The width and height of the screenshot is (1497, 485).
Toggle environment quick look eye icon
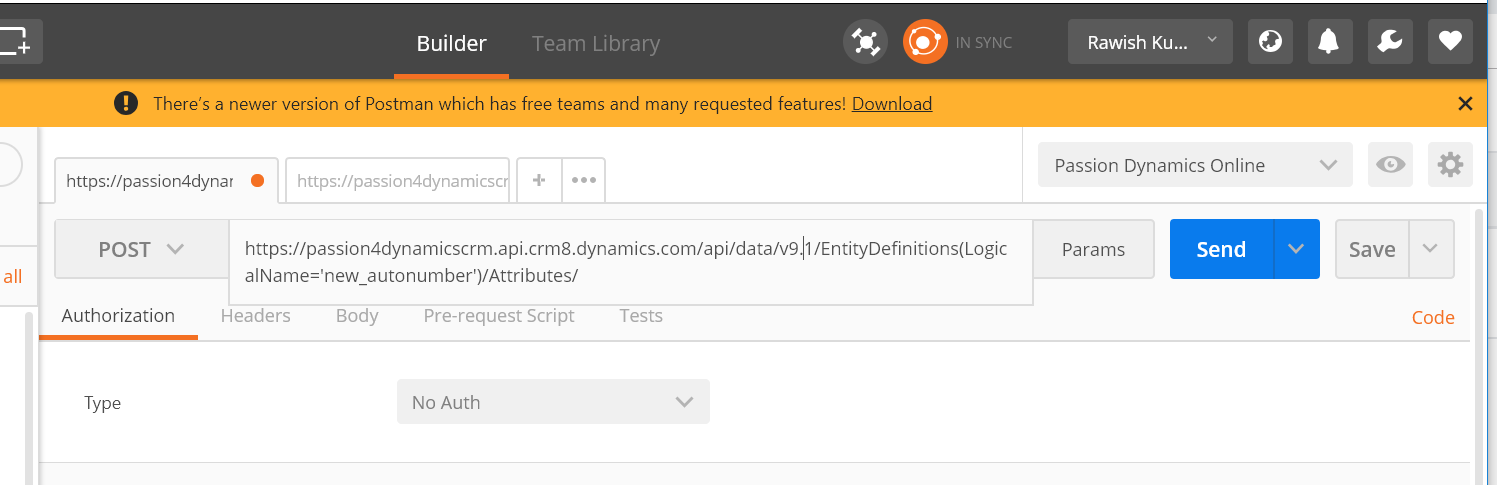click(1390, 165)
